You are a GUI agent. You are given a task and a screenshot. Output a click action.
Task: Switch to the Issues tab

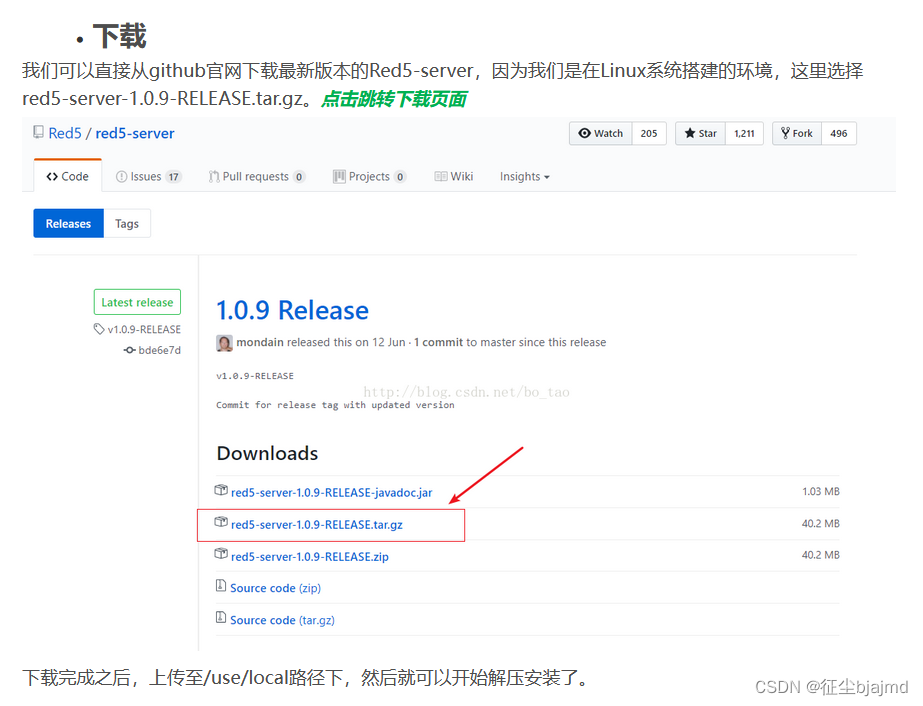click(x=149, y=177)
